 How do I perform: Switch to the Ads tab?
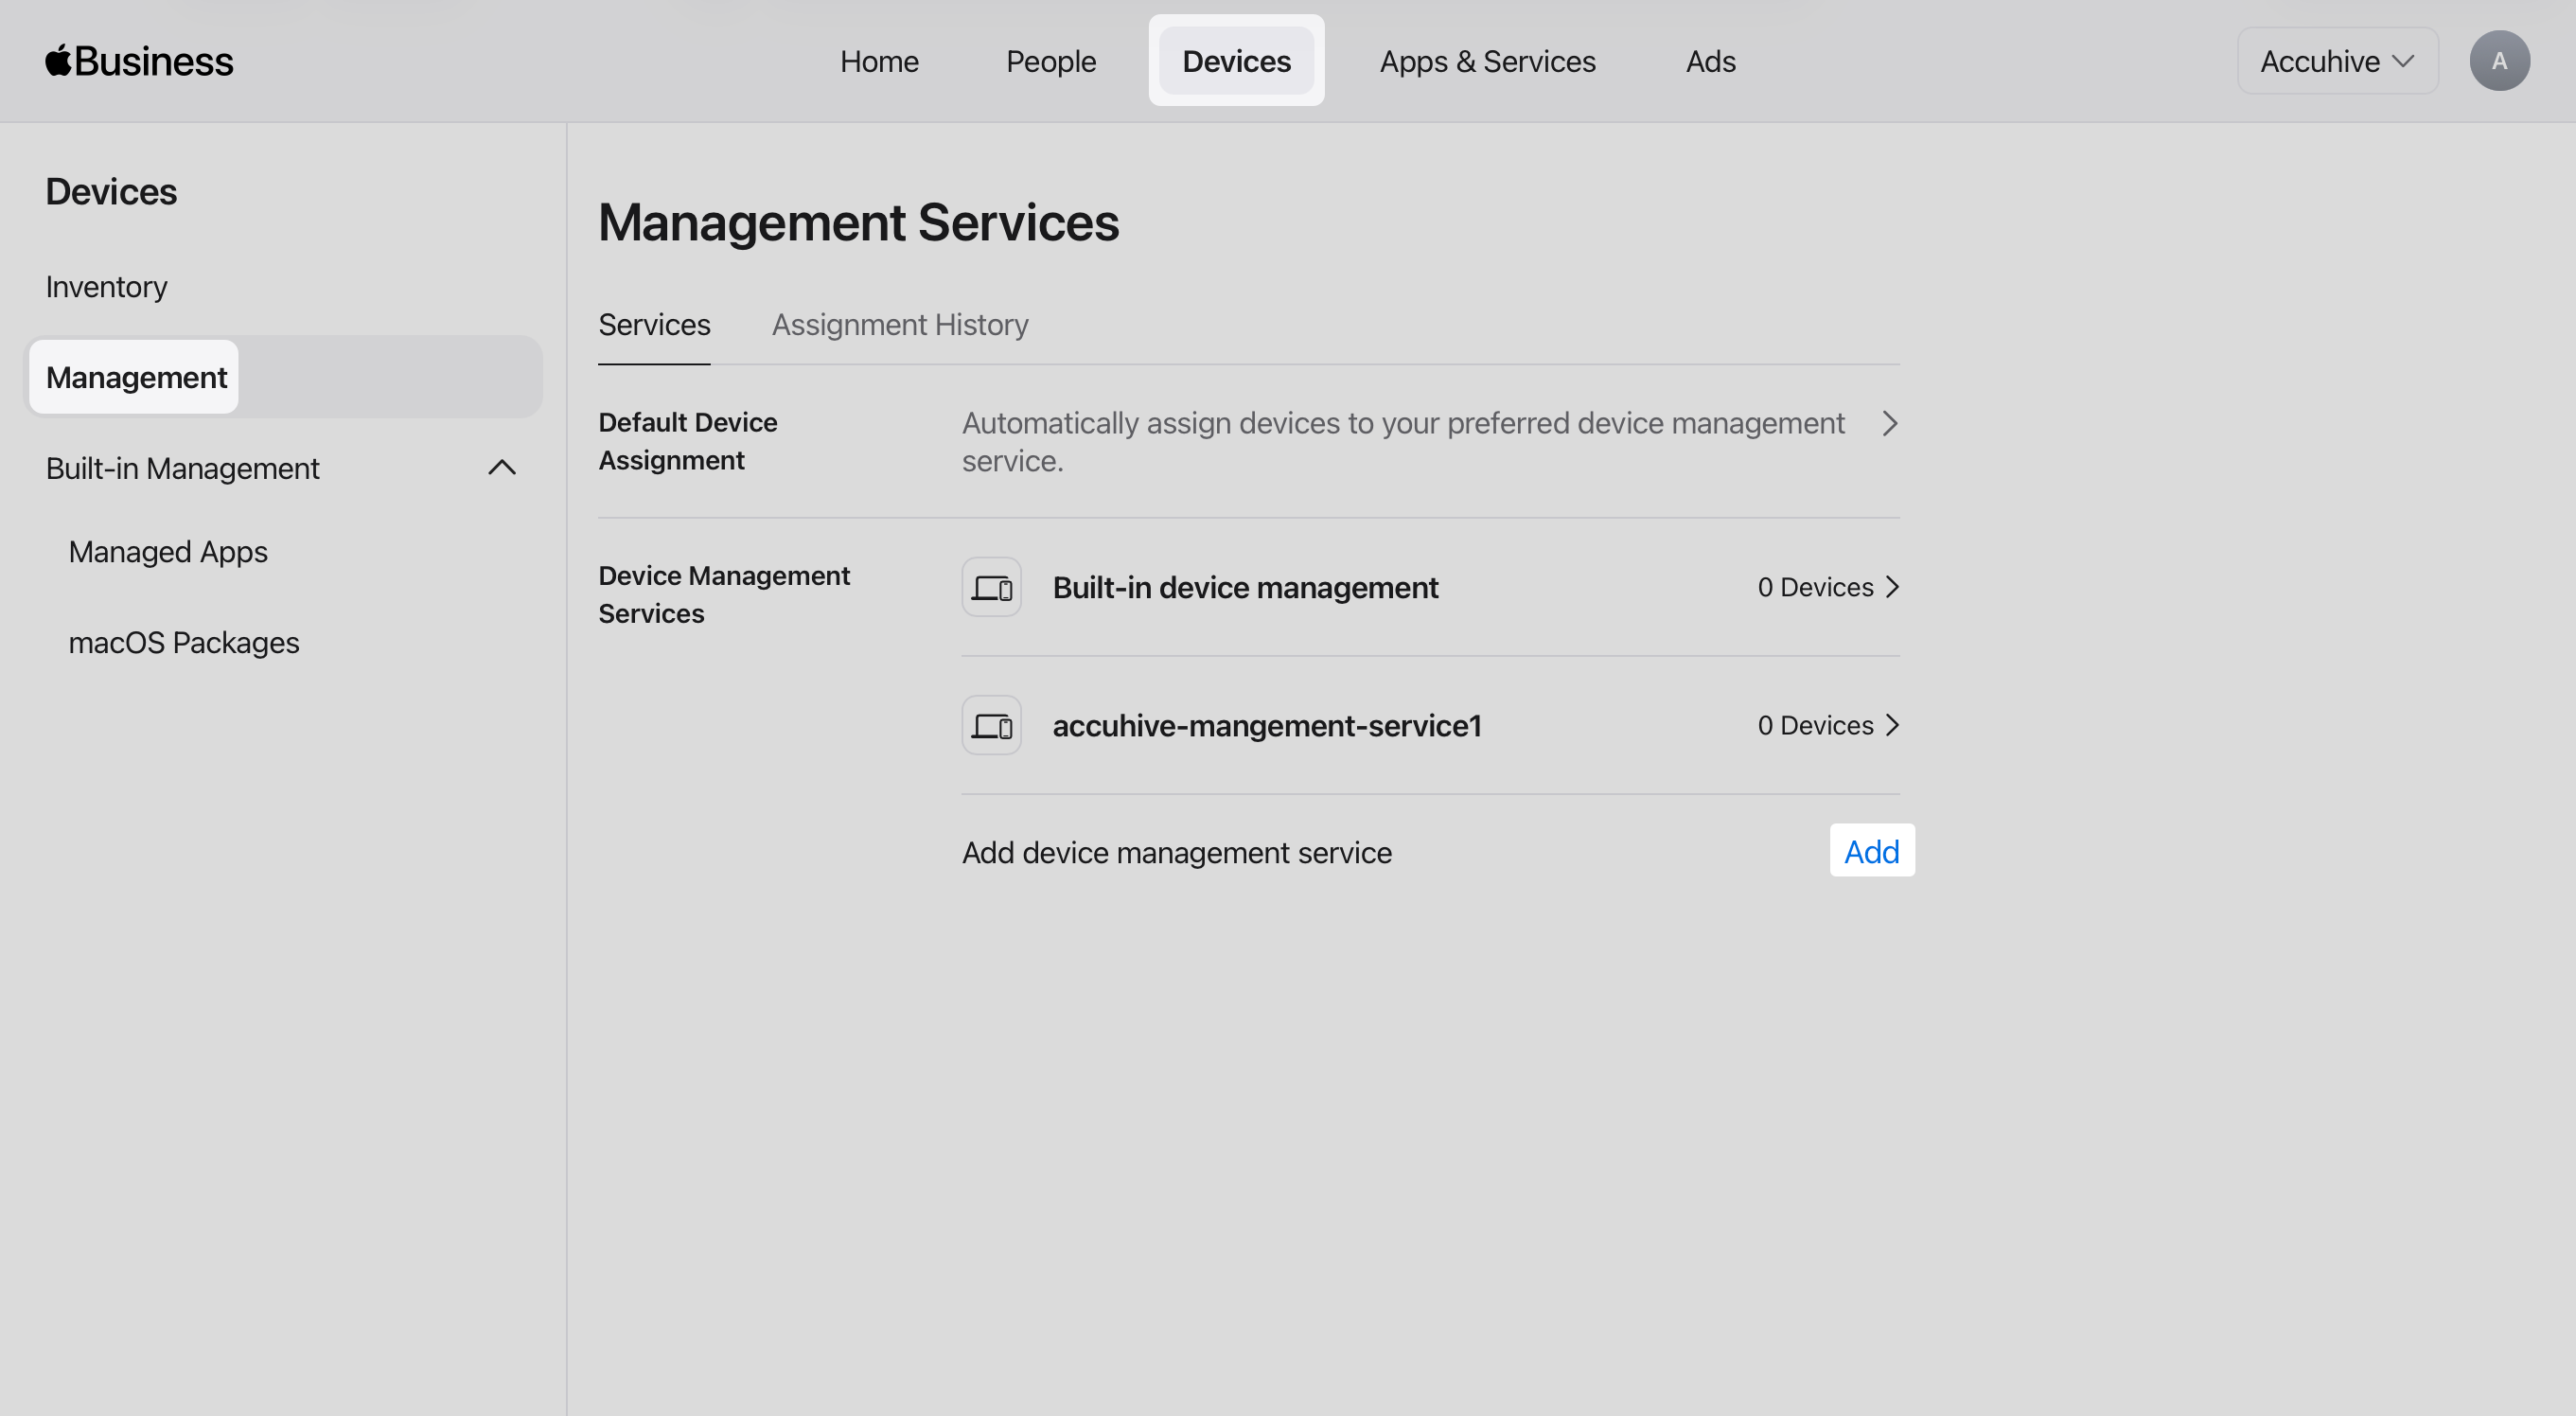coord(1710,61)
